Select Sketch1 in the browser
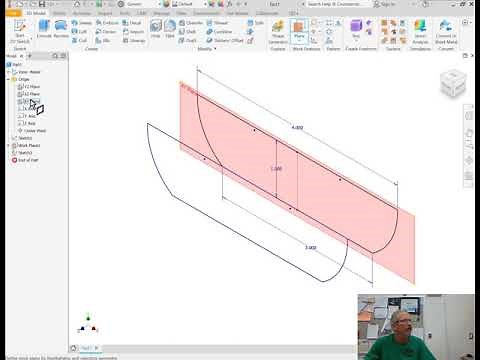 tap(22, 138)
